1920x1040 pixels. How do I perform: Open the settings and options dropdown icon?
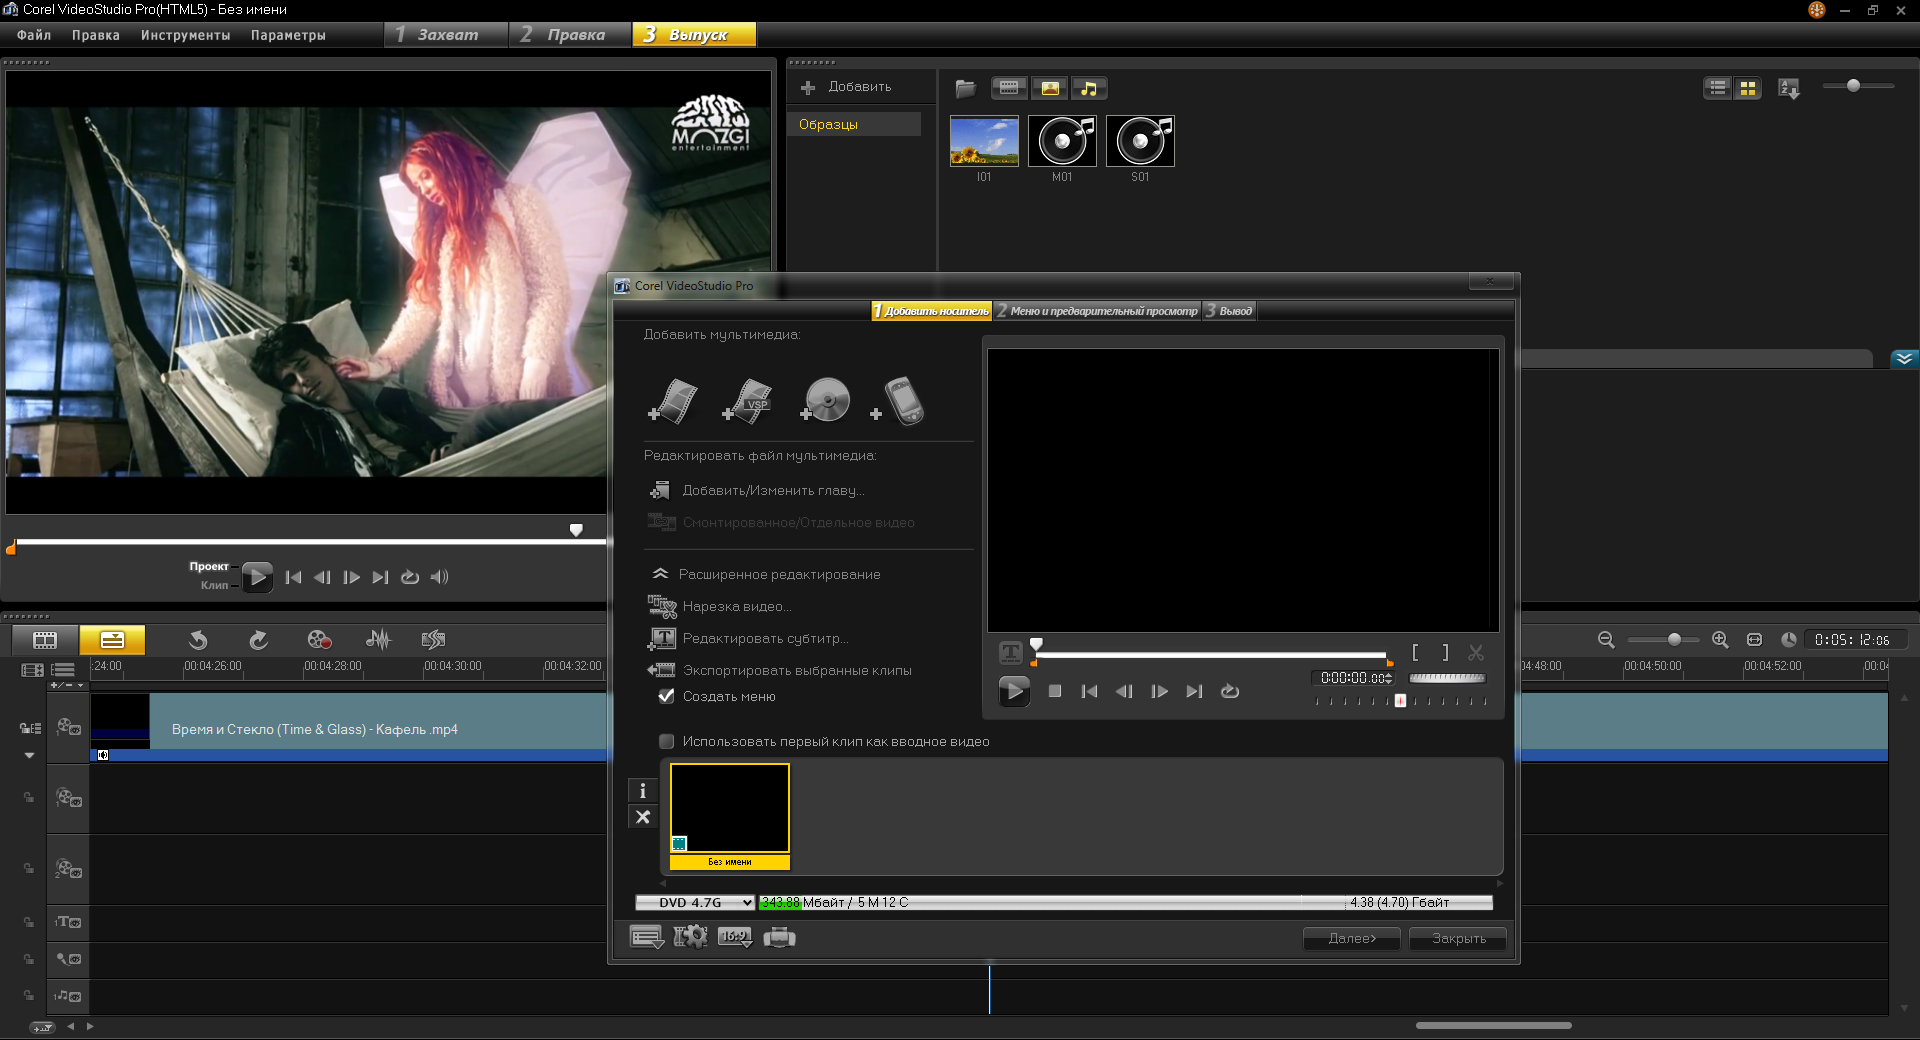pyautogui.click(x=646, y=937)
